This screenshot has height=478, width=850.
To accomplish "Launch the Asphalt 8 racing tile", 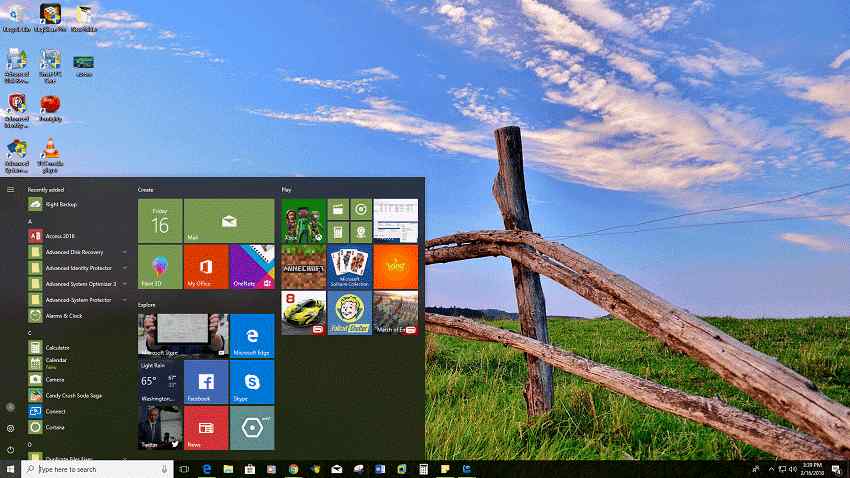I will tap(304, 313).
